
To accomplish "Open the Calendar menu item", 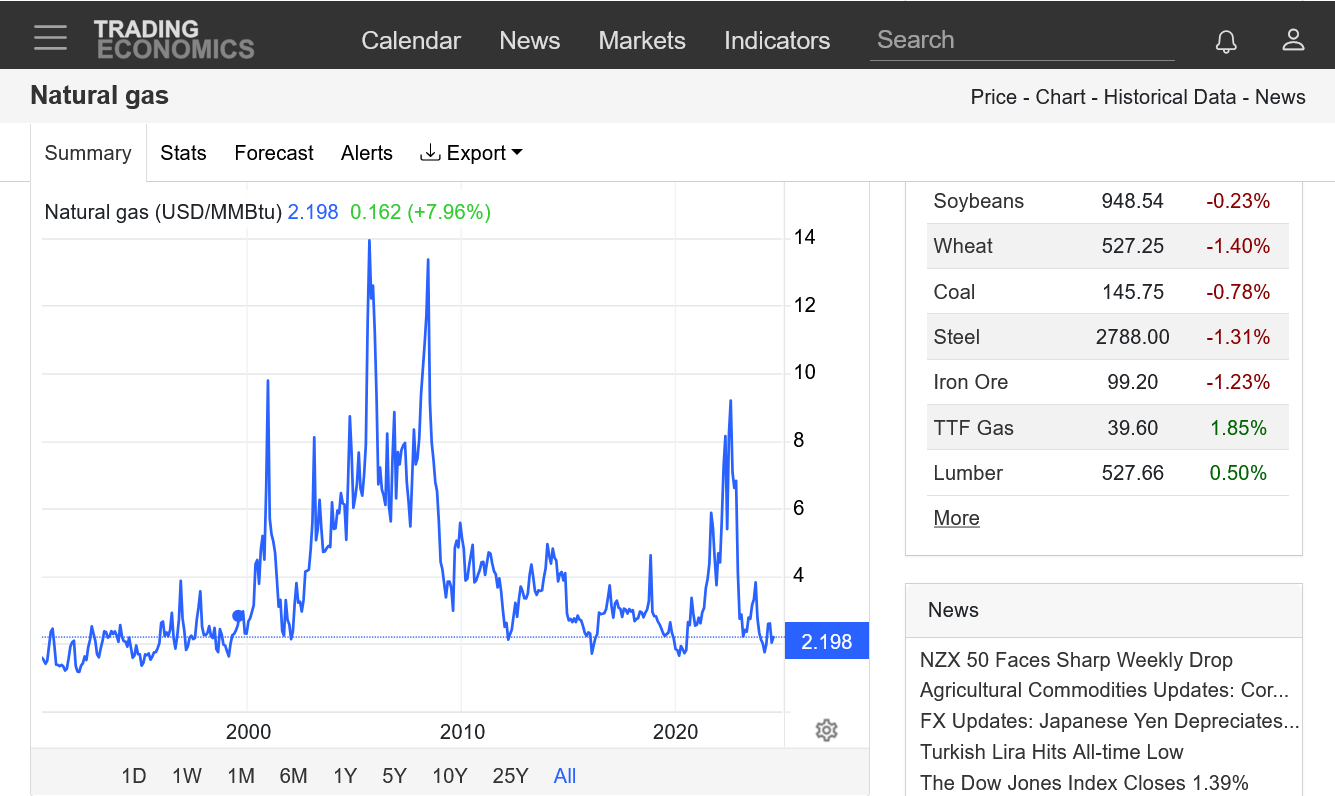I will [410, 40].
